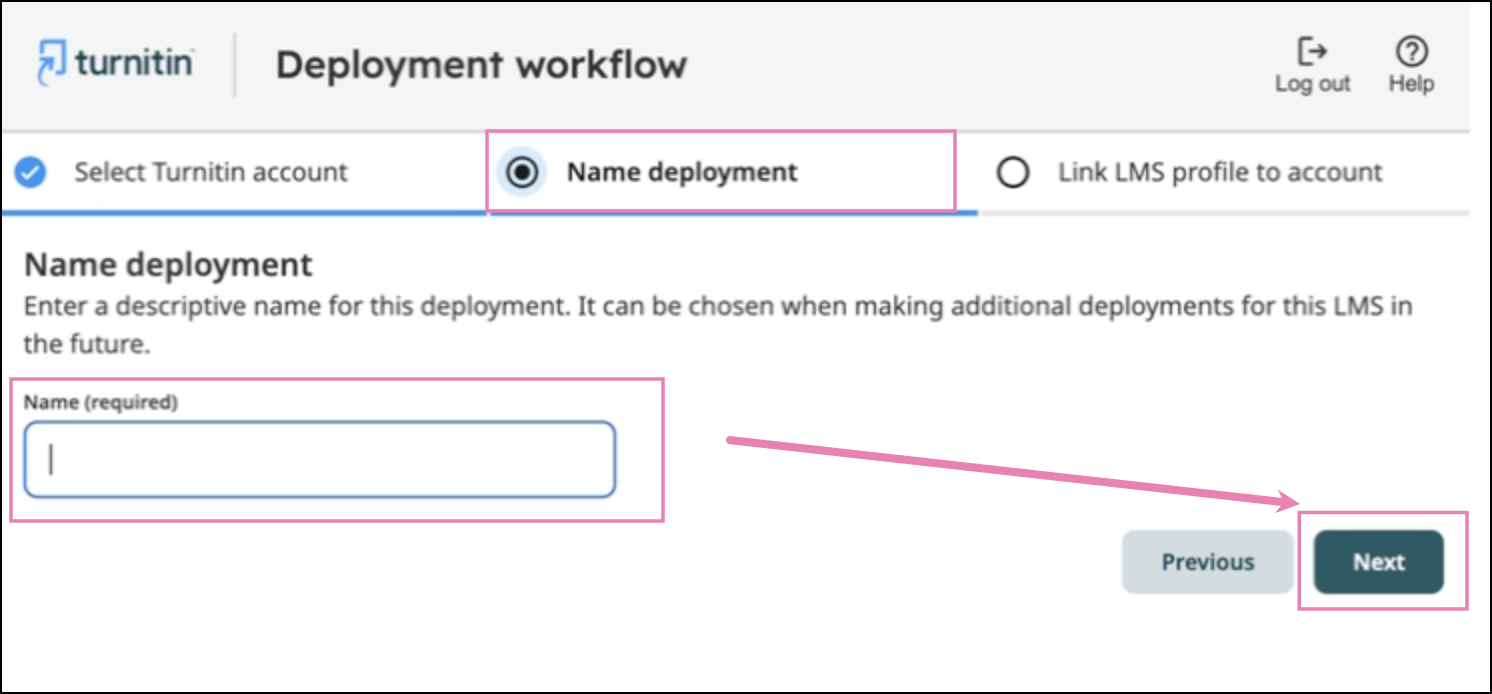Image resolution: width=1492 pixels, height=694 pixels.
Task: Click the Name (required) field label
Action: pos(100,402)
